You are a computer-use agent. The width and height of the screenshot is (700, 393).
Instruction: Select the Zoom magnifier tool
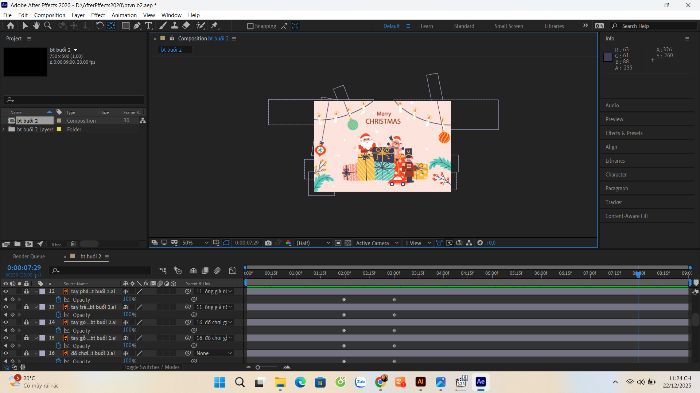click(47, 26)
